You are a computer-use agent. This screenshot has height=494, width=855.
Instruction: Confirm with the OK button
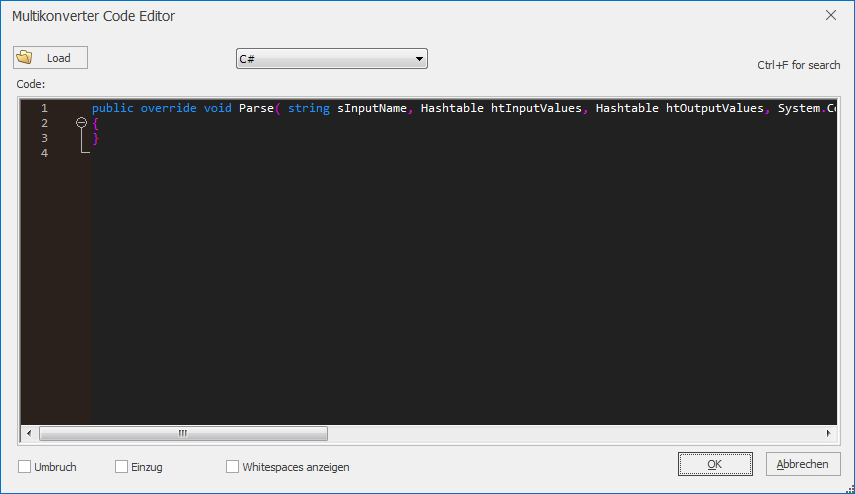click(715, 464)
